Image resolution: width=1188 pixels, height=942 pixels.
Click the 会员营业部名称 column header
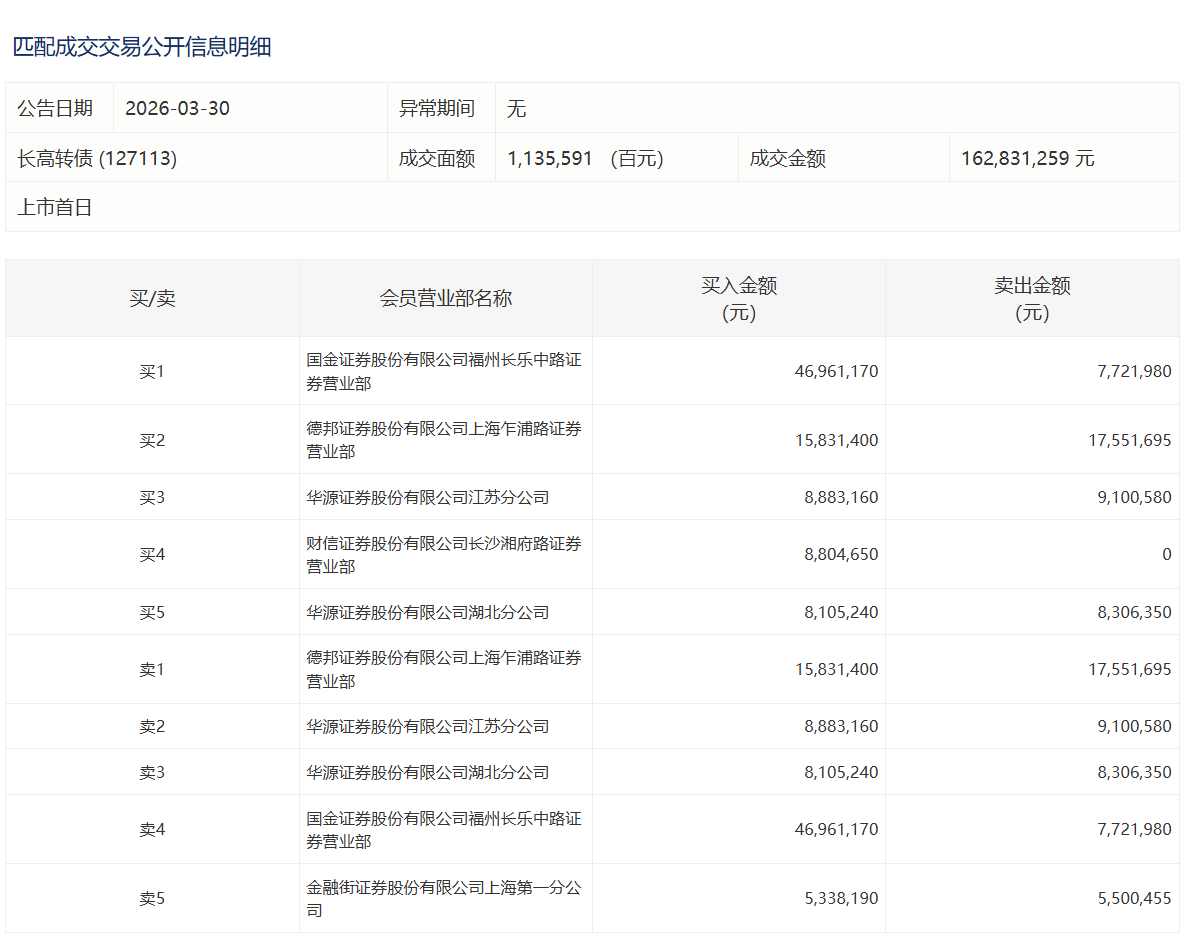pos(445,298)
